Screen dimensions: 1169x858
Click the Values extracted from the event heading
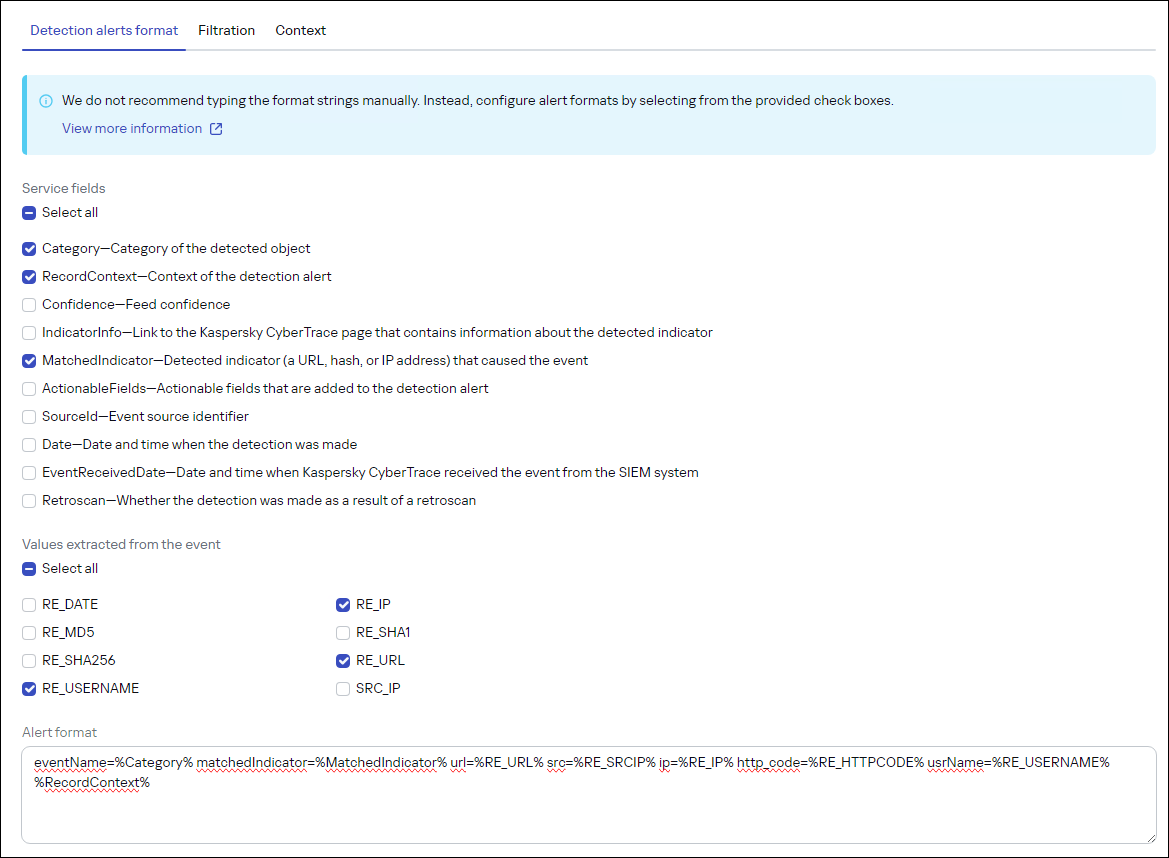tap(121, 544)
